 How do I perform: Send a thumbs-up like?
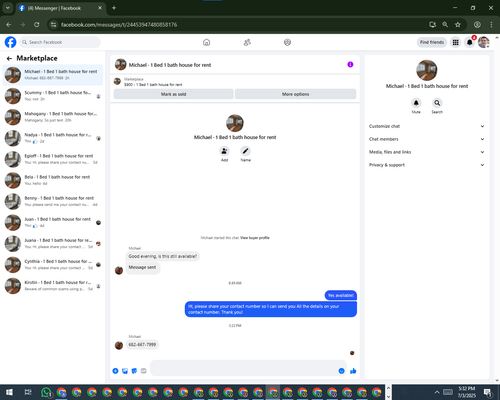pyautogui.click(x=353, y=371)
